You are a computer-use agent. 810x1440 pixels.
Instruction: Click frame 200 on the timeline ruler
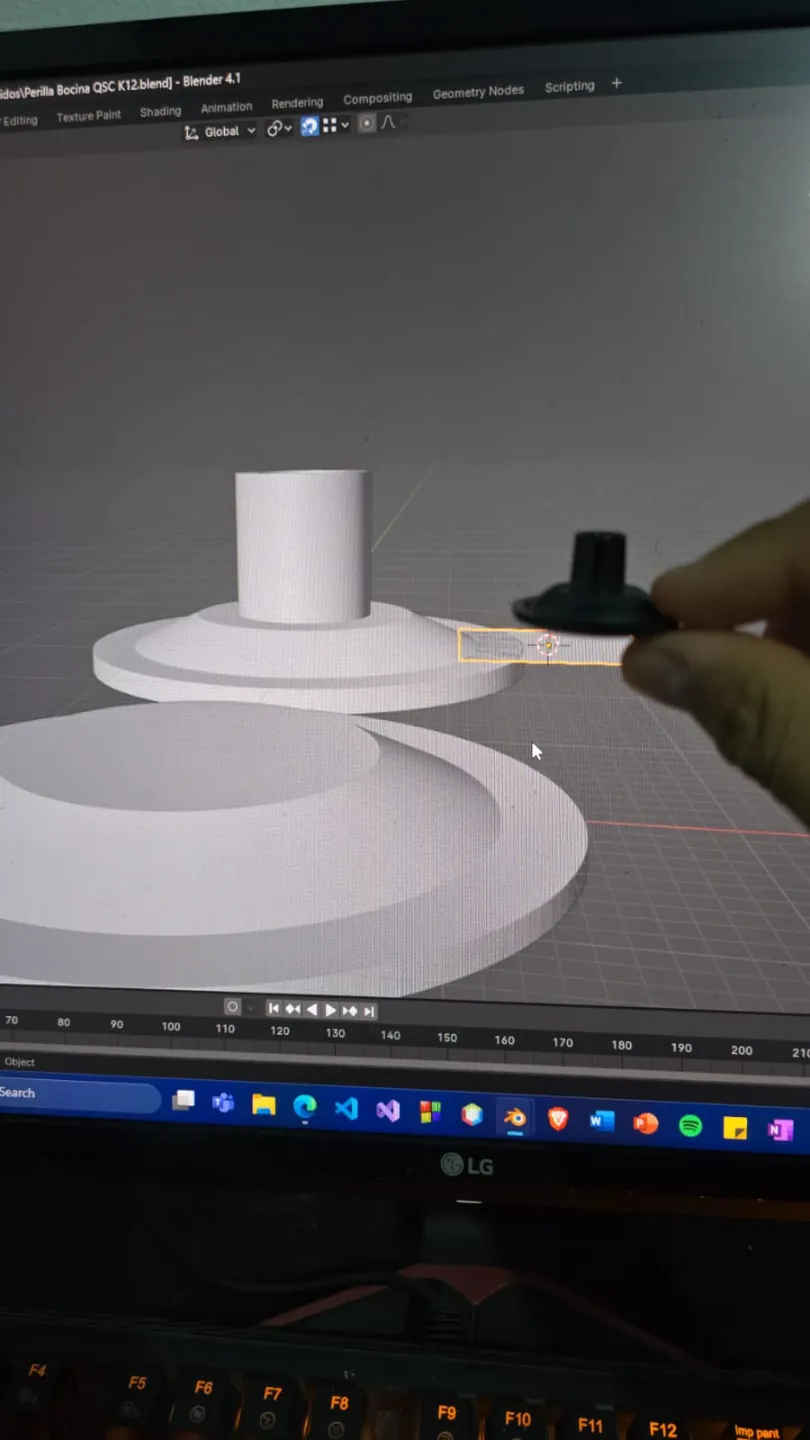point(741,1050)
